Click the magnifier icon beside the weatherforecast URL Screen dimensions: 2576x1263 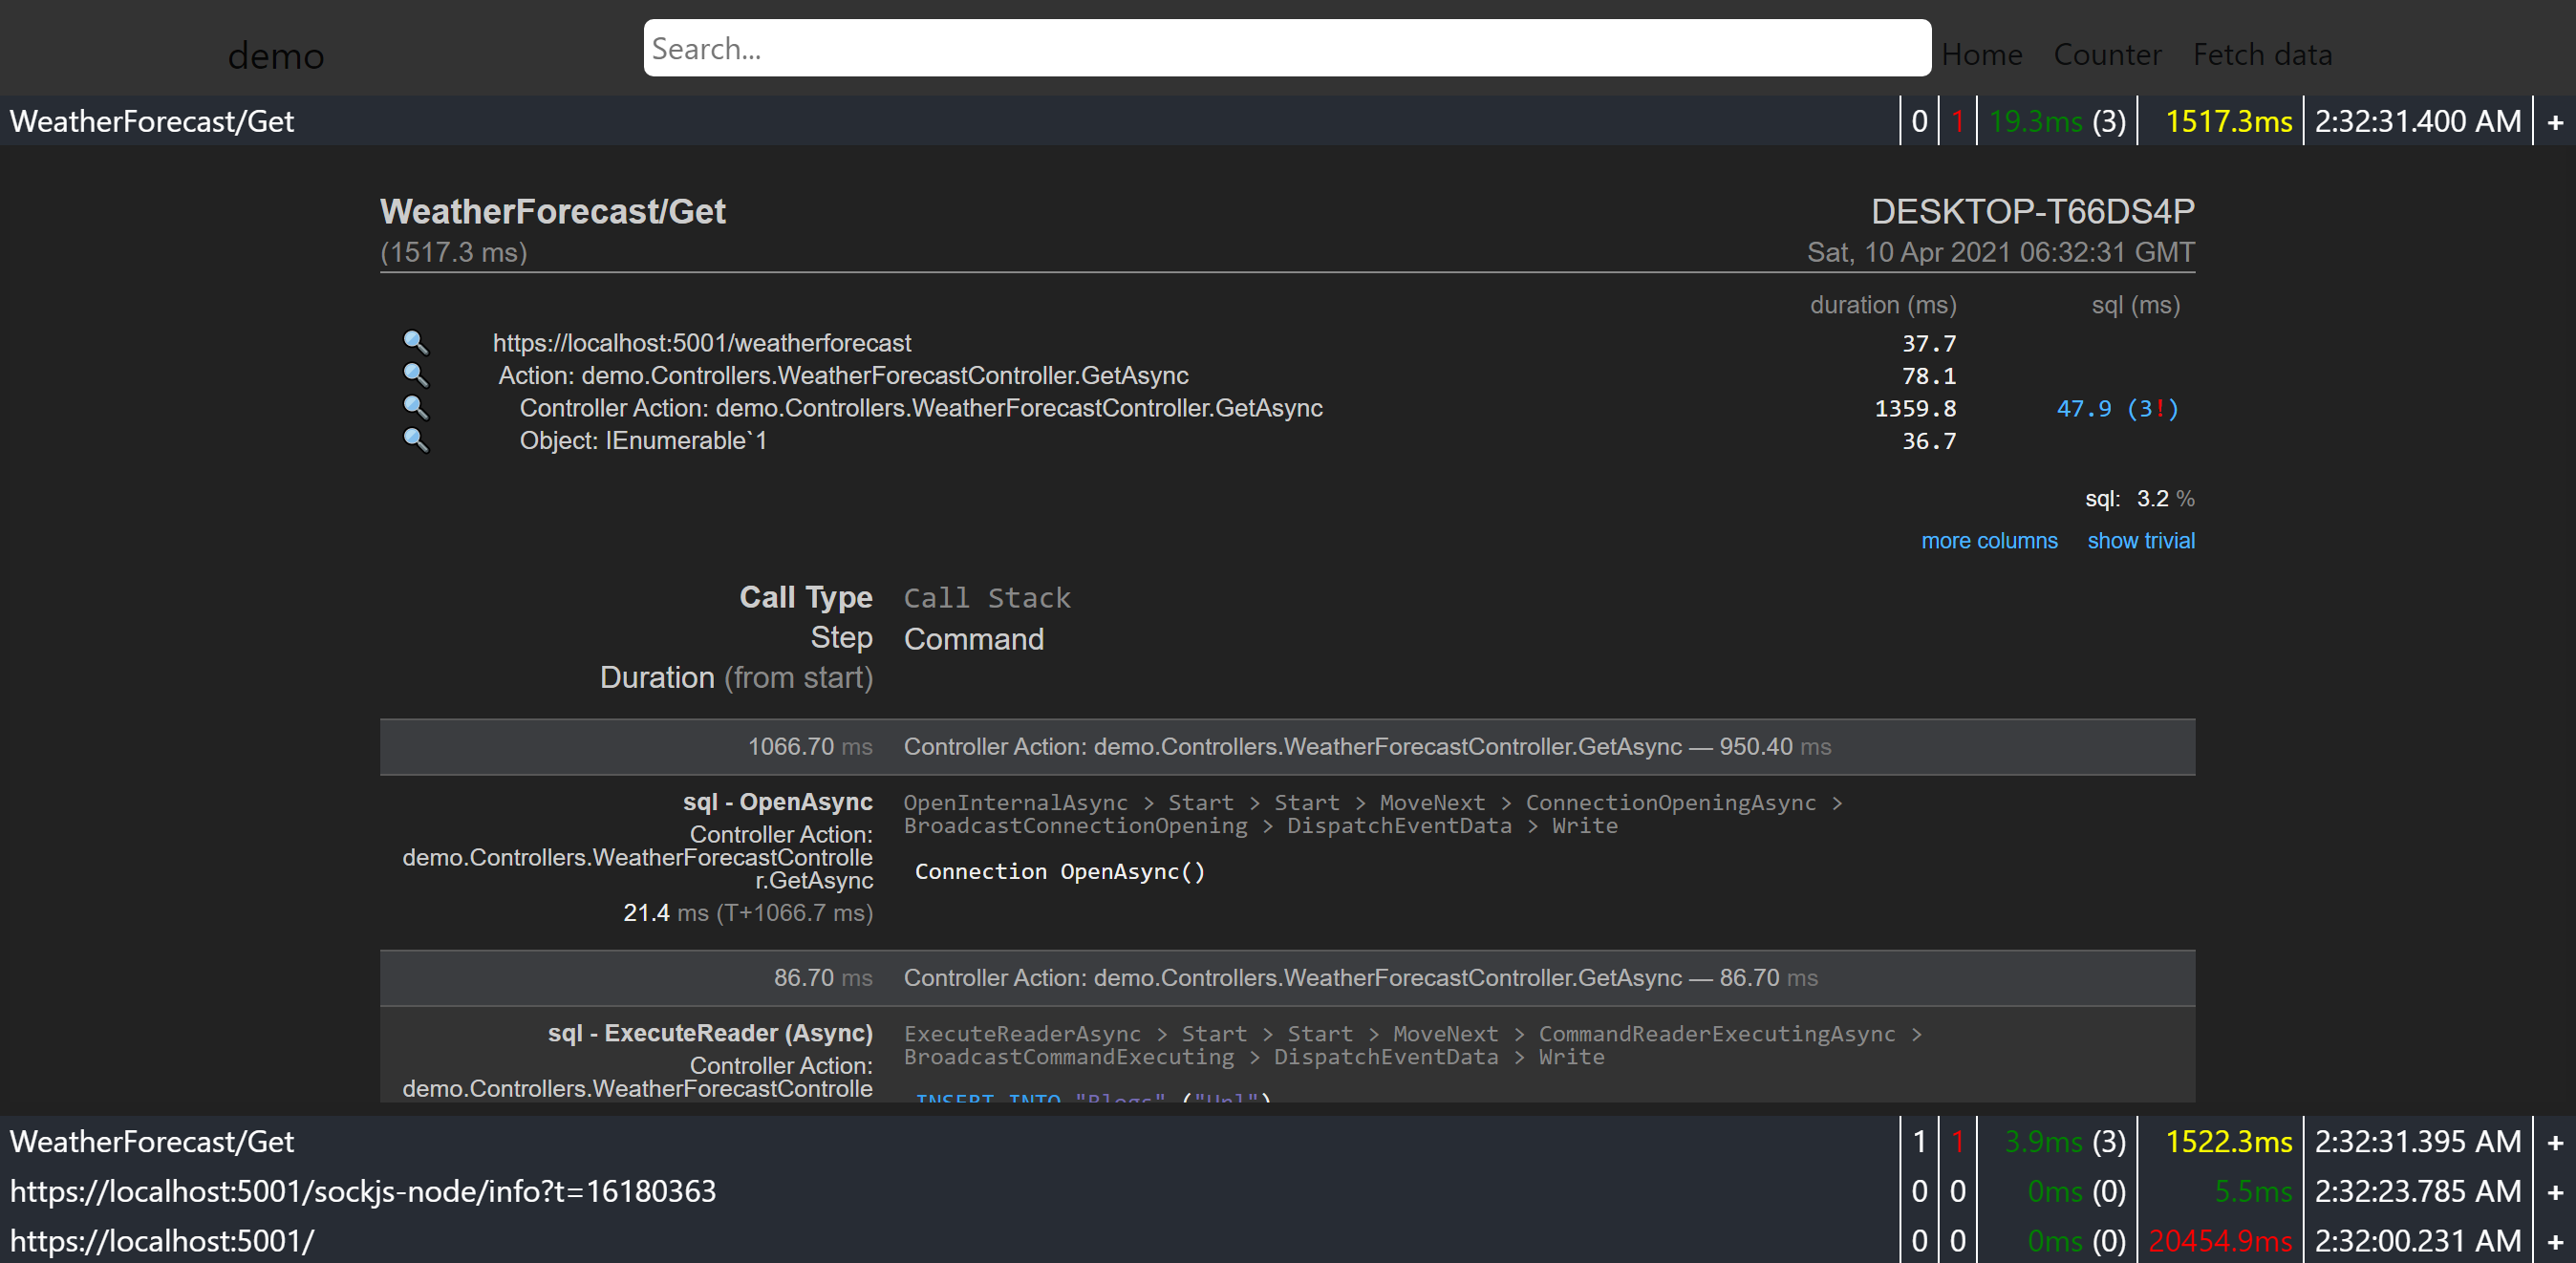tap(417, 343)
